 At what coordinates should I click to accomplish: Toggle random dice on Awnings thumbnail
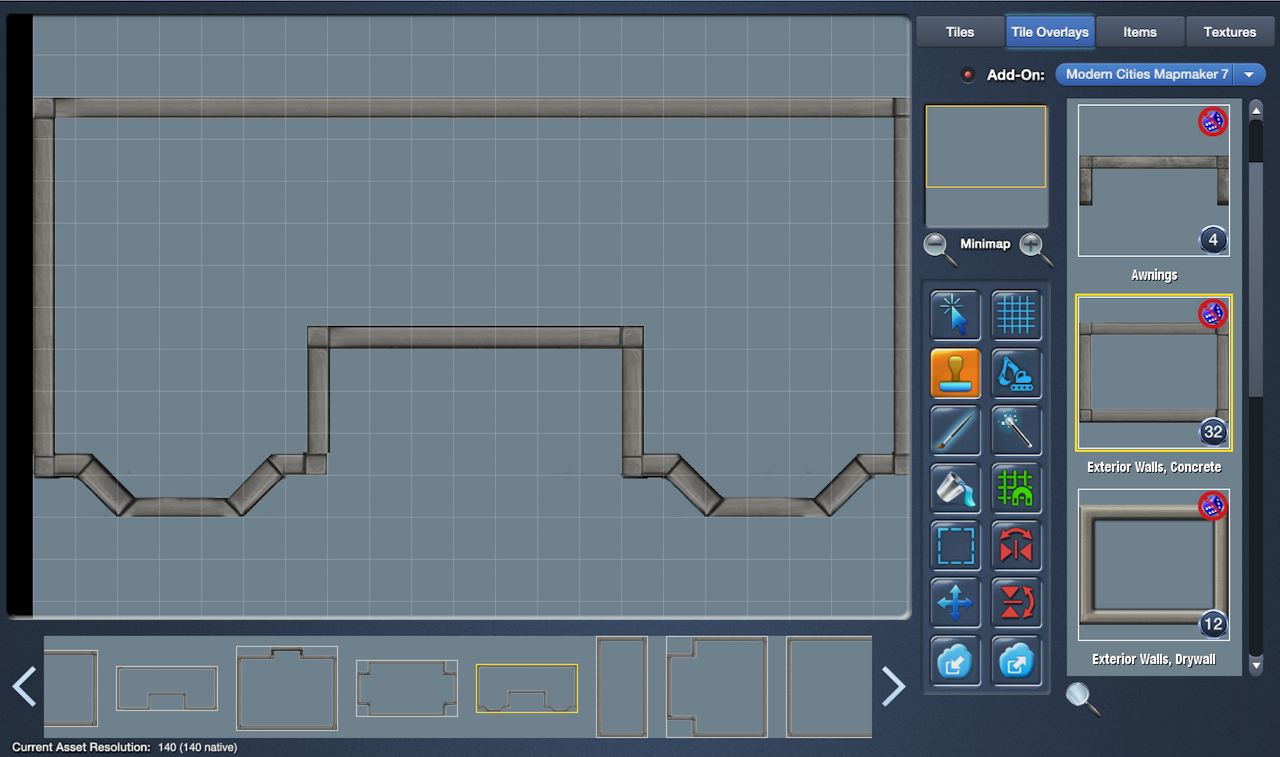1212,122
